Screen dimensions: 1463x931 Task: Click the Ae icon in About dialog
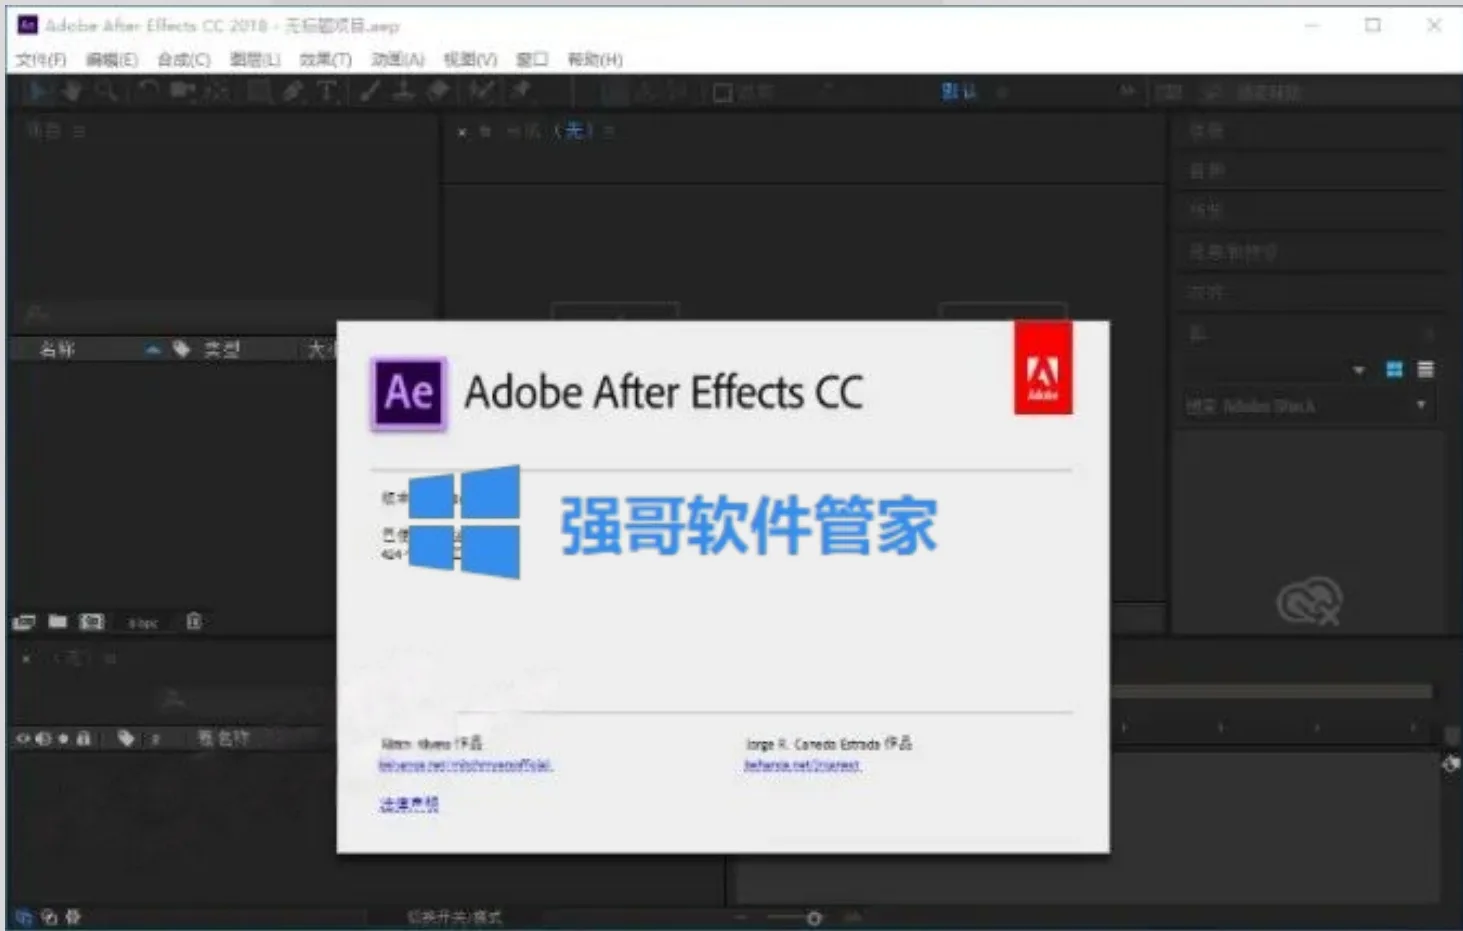click(x=408, y=393)
